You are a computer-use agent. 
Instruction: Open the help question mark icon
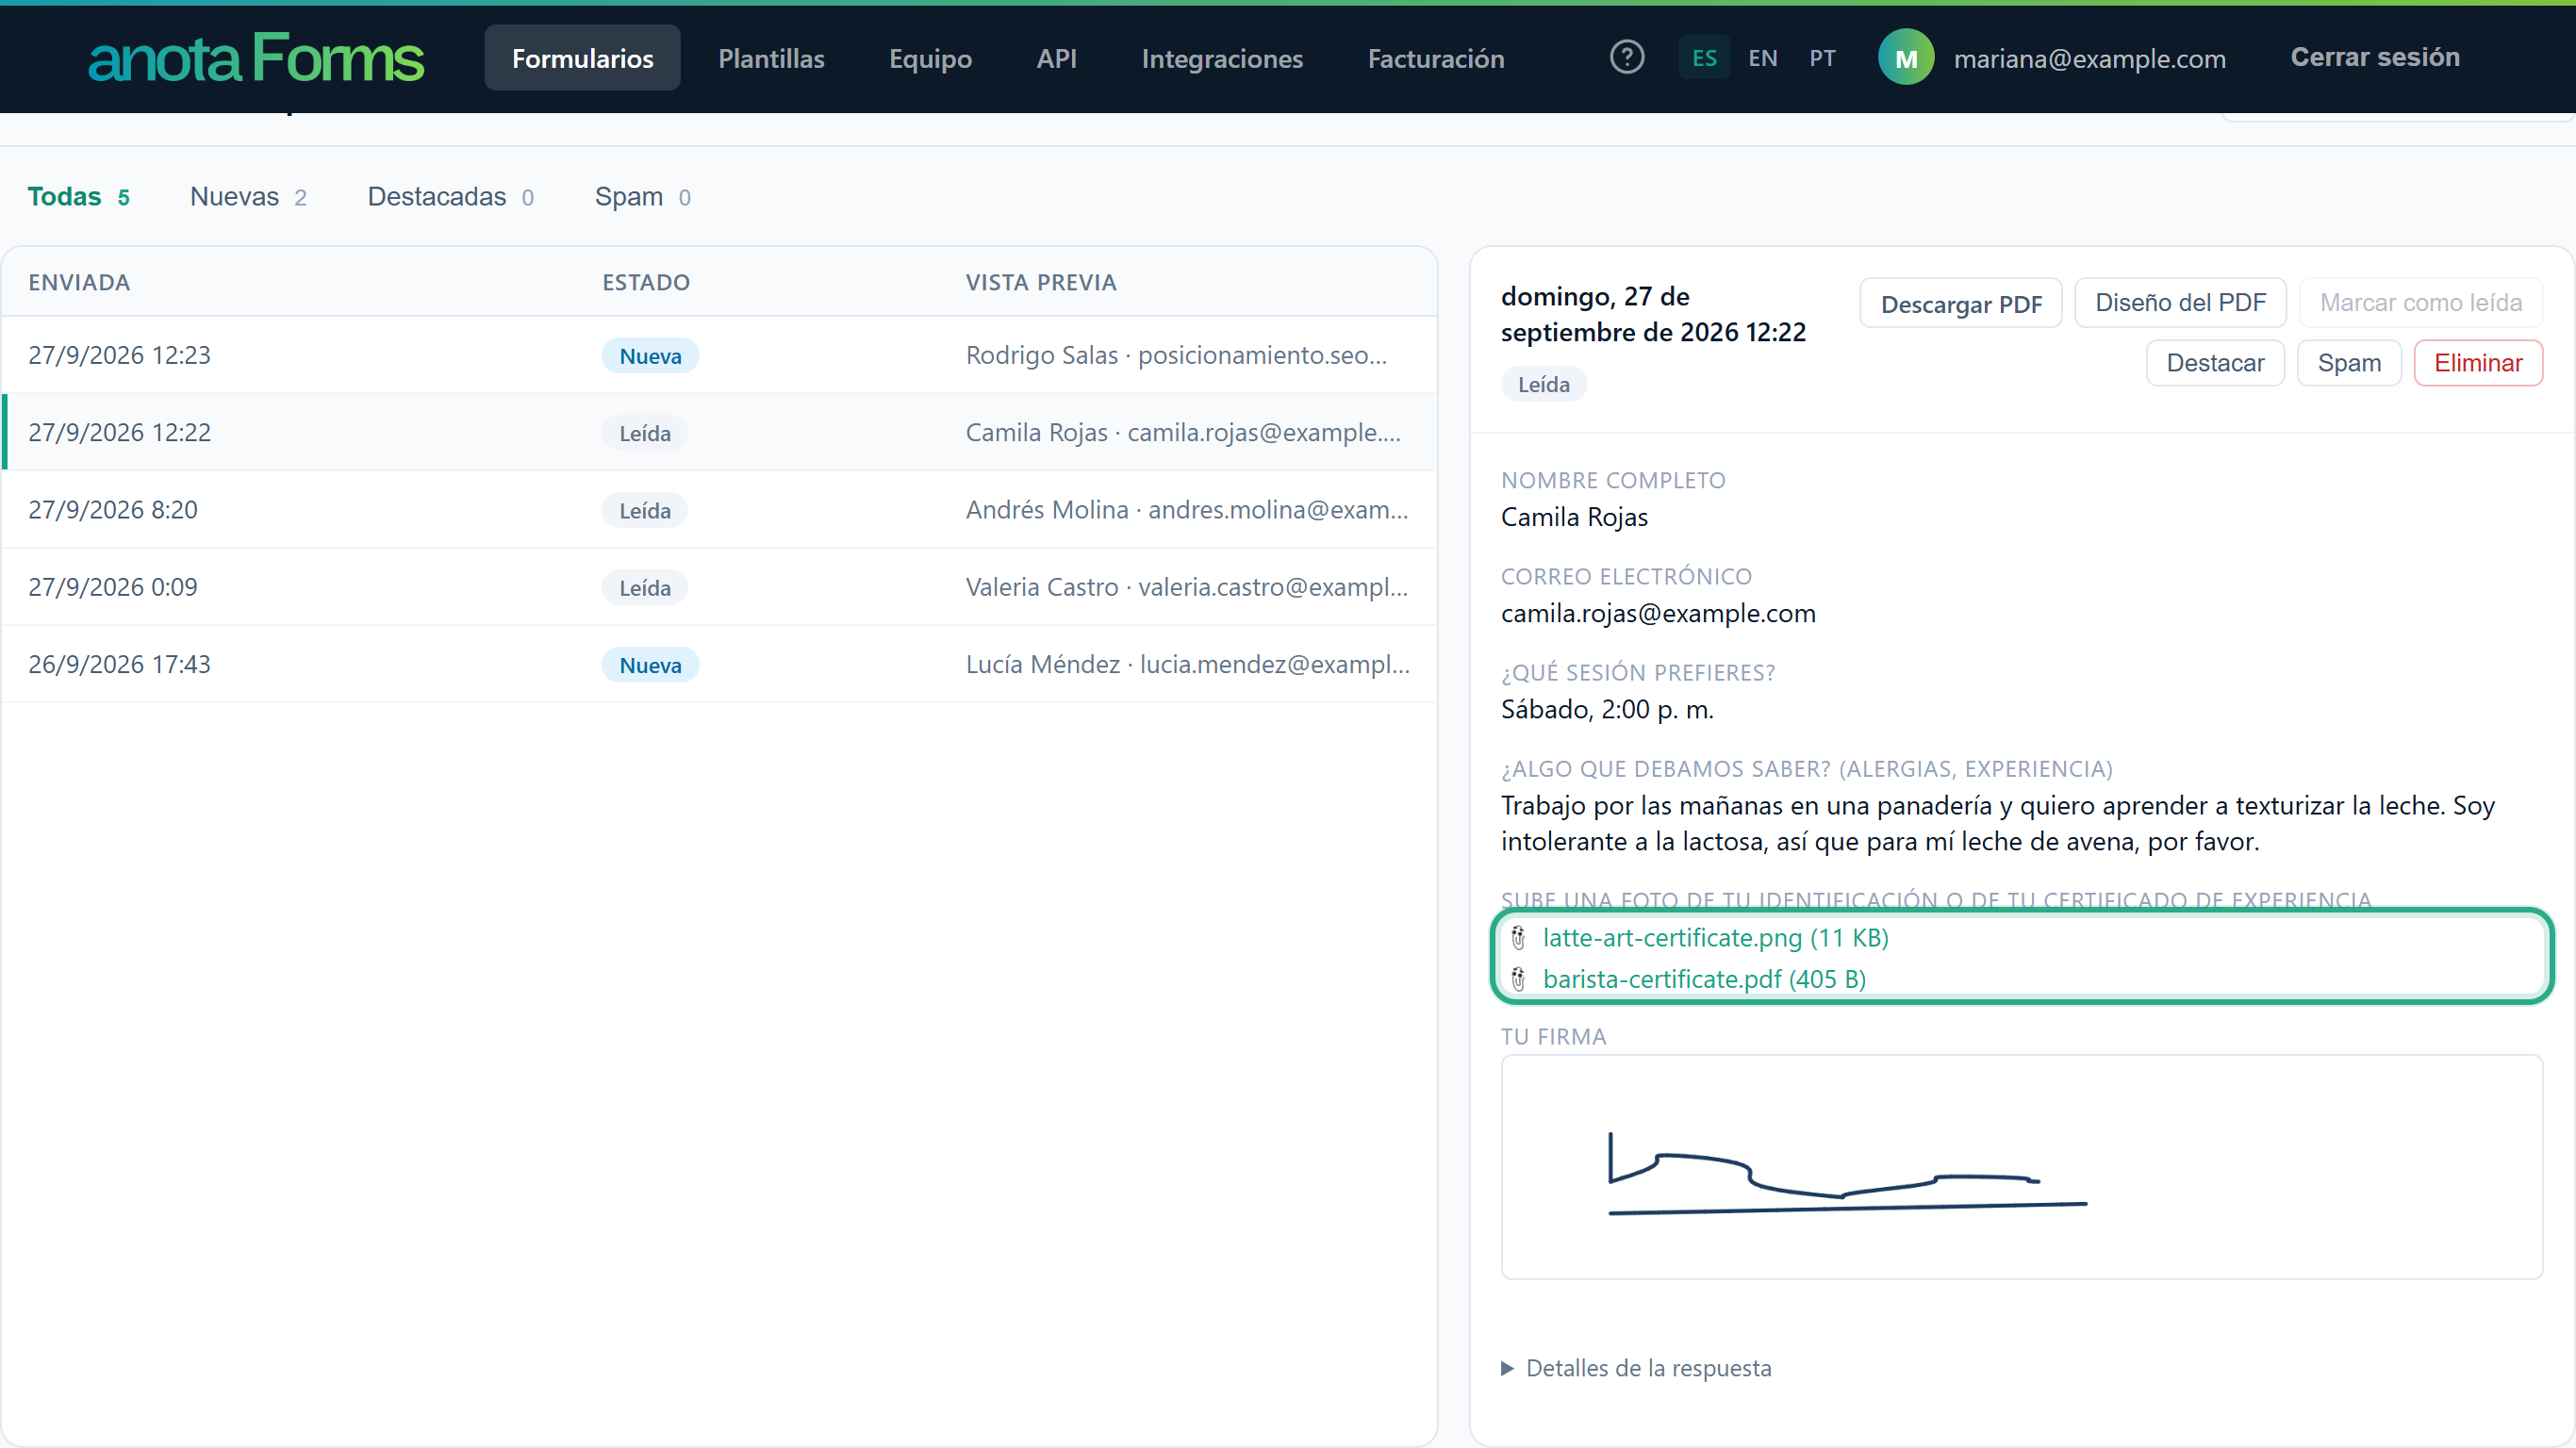pyautogui.click(x=1627, y=57)
